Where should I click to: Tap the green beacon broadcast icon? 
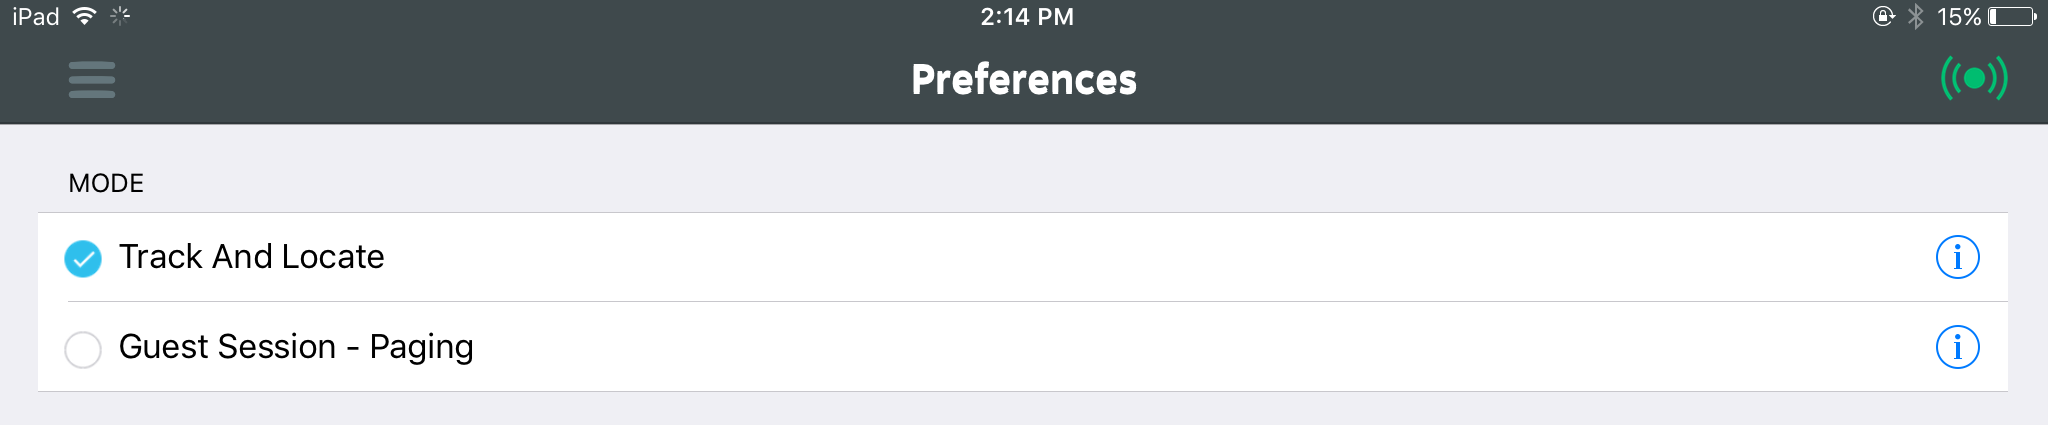(x=1974, y=78)
